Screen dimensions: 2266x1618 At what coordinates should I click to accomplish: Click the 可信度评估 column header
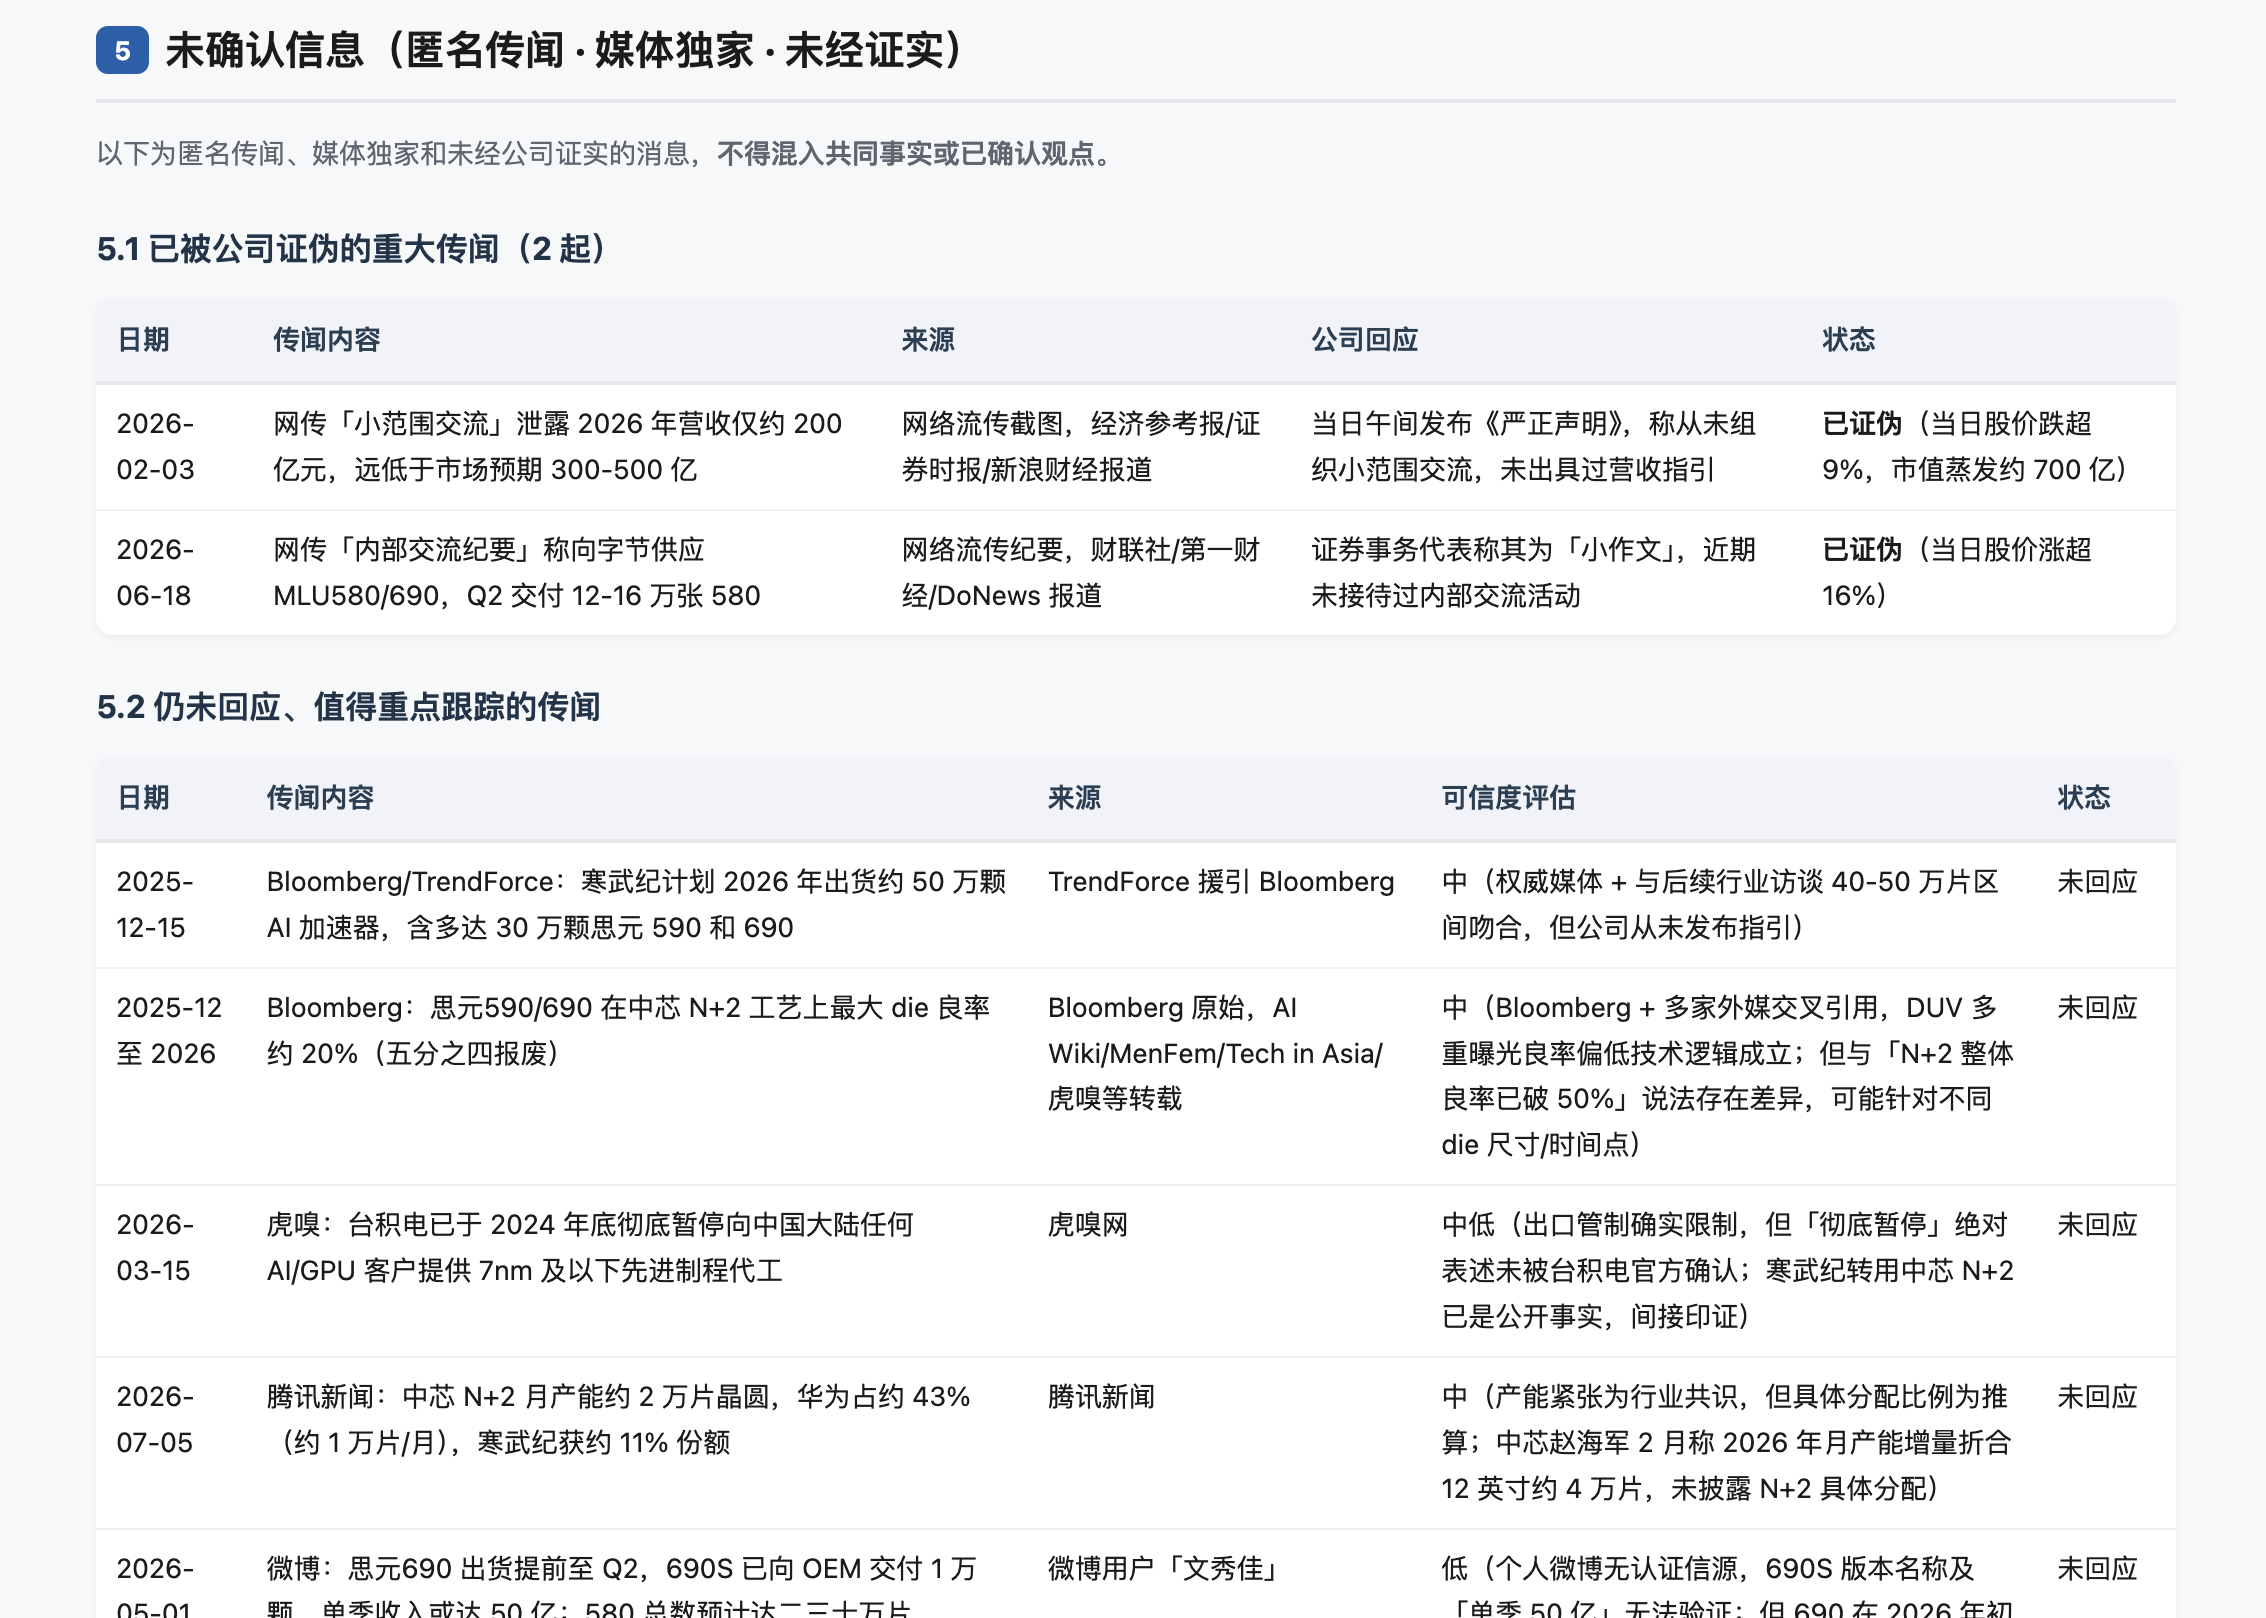click(x=1507, y=798)
